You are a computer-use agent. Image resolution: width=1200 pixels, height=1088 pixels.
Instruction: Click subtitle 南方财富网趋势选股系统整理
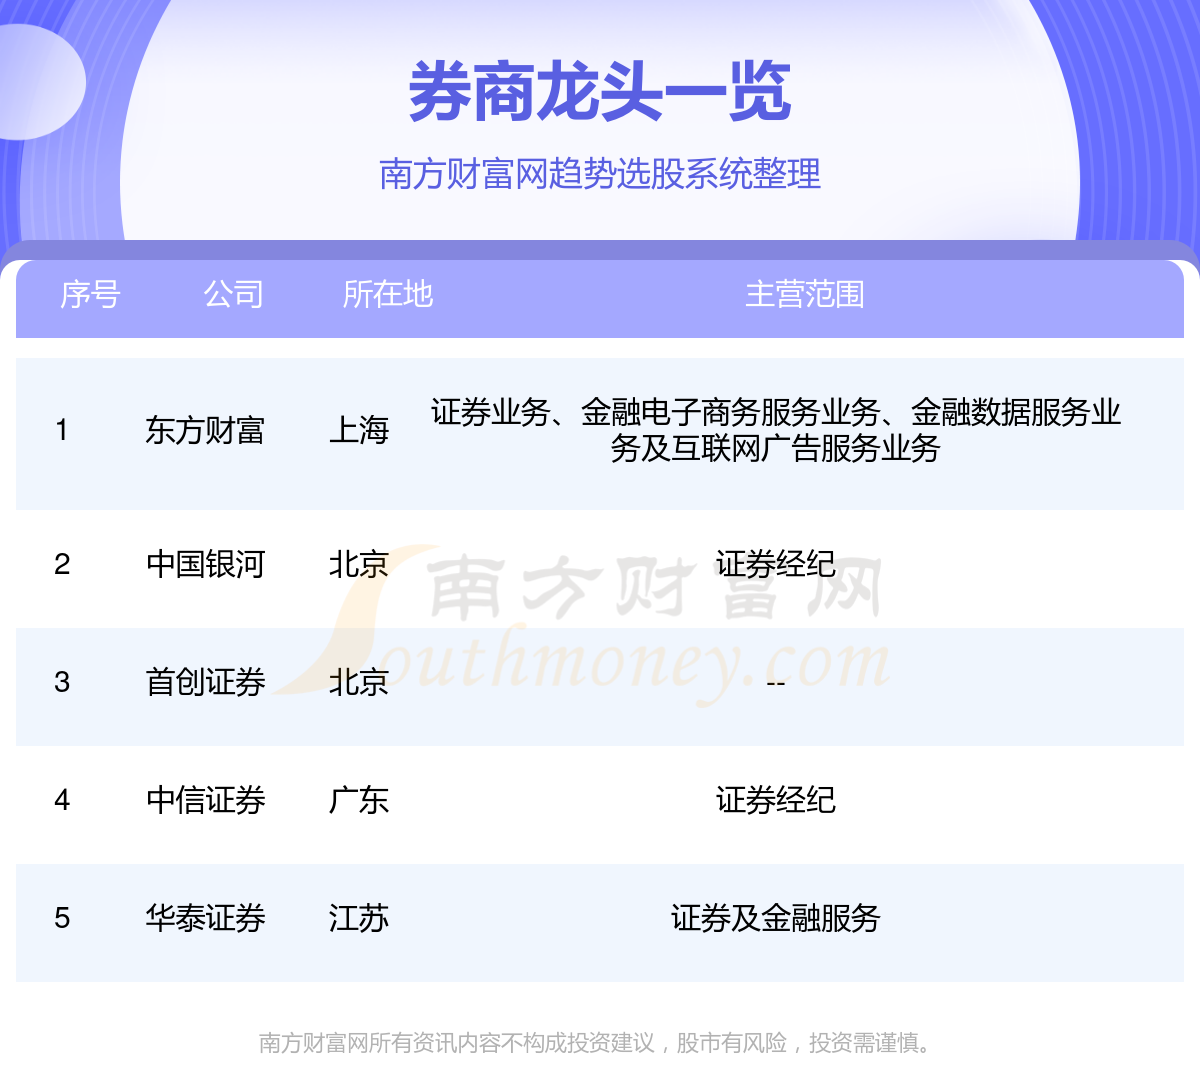[600, 174]
